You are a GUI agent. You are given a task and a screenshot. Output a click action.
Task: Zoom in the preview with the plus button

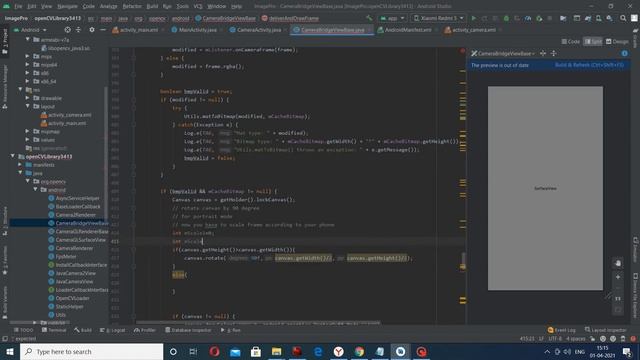[x=618, y=277]
